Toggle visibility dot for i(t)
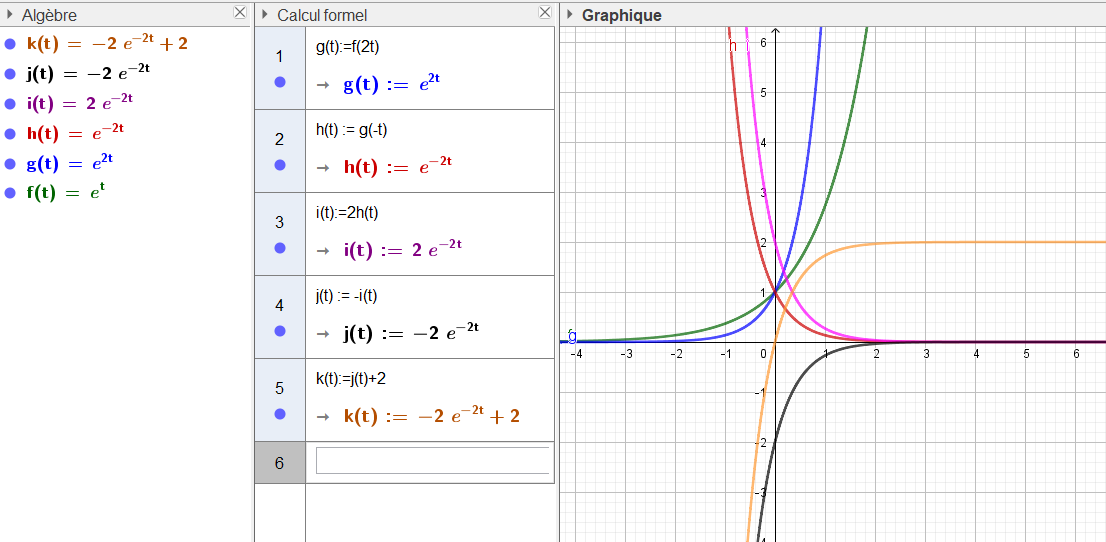The width and height of the screenshot is (1106, 542). [10, 103]
